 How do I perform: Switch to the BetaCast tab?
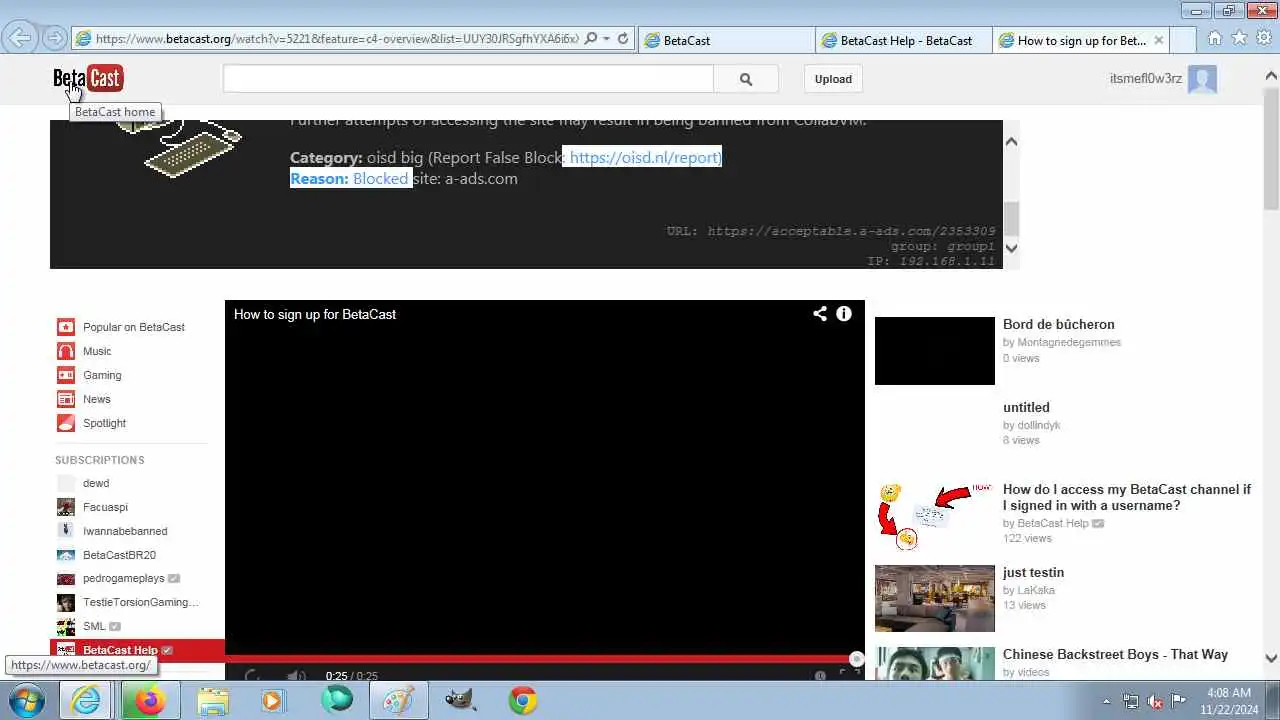click(726, 40)
